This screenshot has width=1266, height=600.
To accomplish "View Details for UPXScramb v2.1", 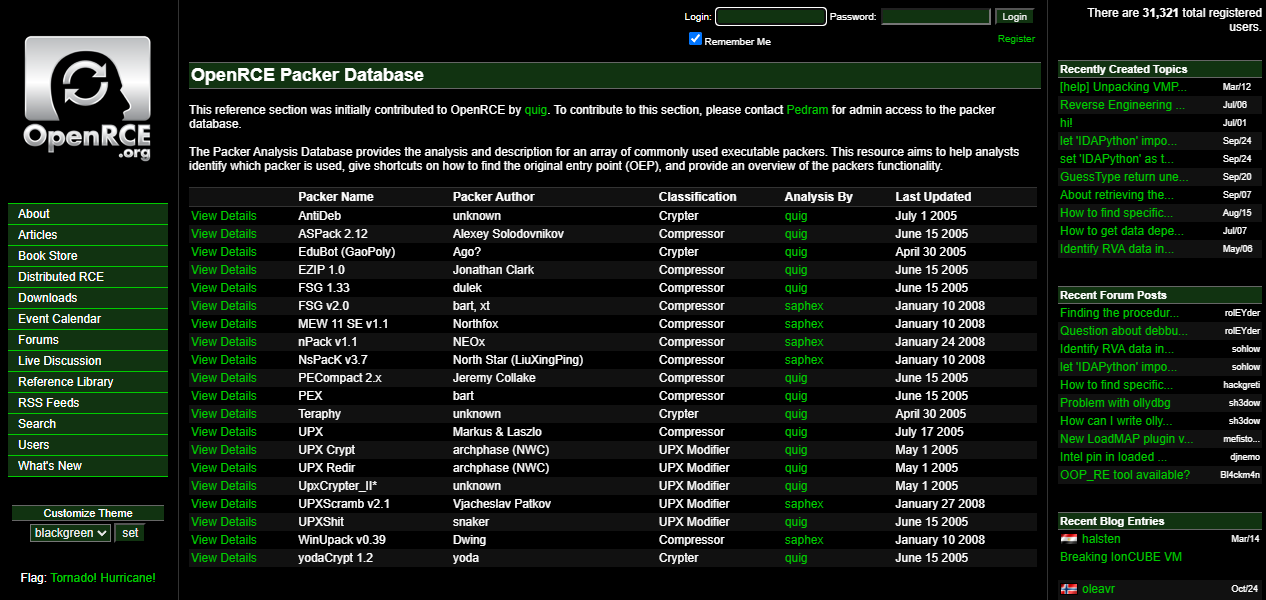I will coord(224,504).
